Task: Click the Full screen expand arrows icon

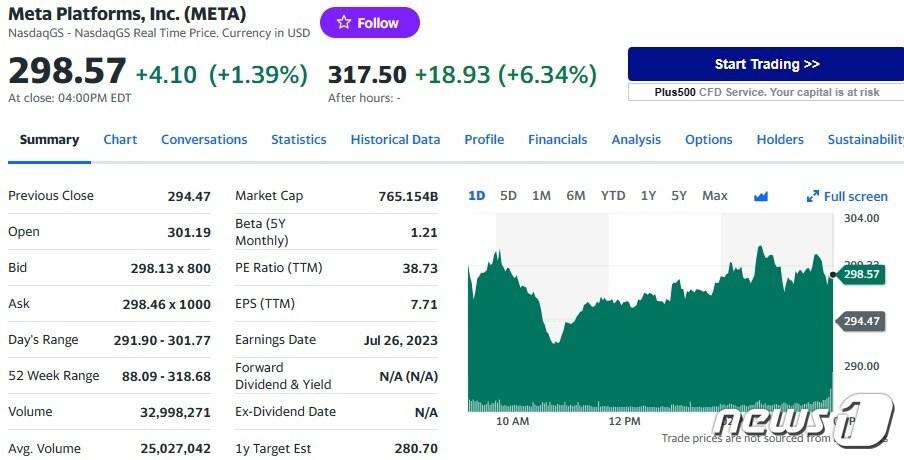Action: click(x=813, y=197)
